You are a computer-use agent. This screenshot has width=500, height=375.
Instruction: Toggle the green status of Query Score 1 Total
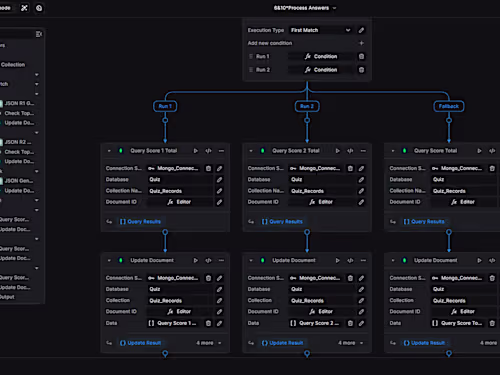point(121,151)
